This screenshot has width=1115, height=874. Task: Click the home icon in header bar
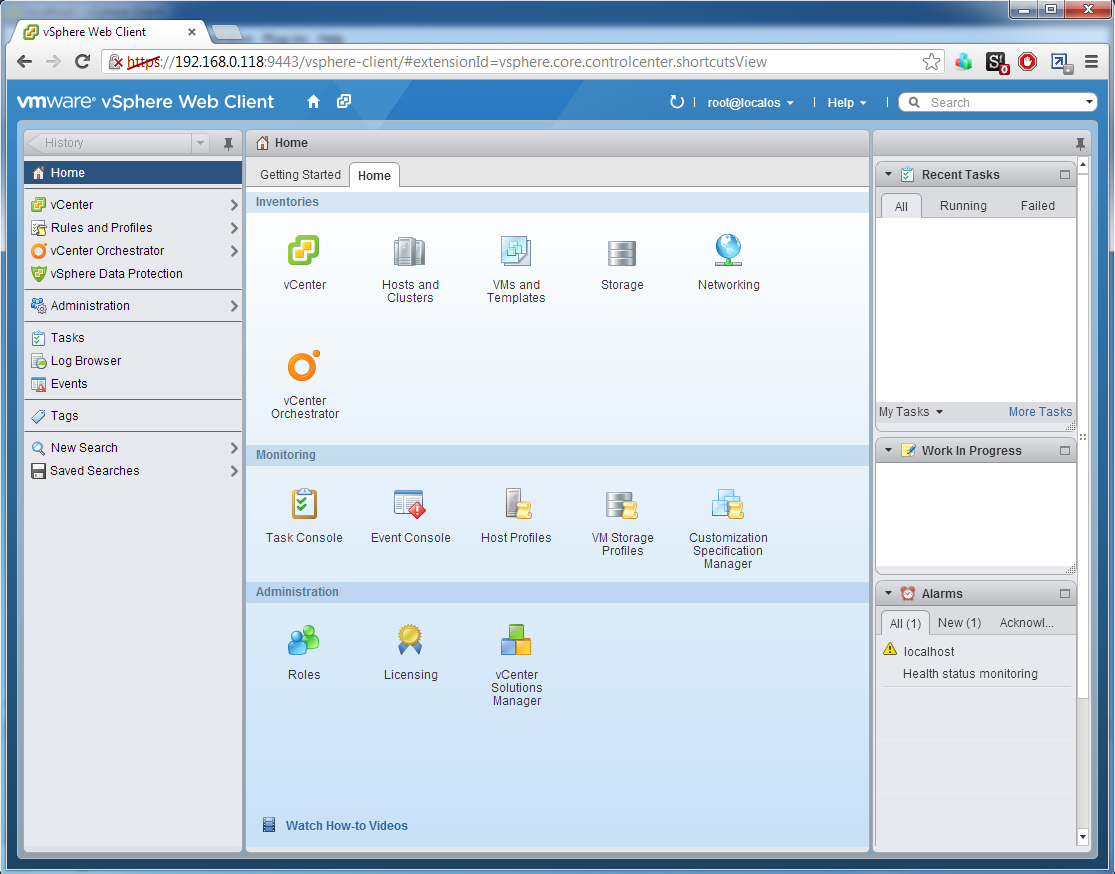(314, 102)
